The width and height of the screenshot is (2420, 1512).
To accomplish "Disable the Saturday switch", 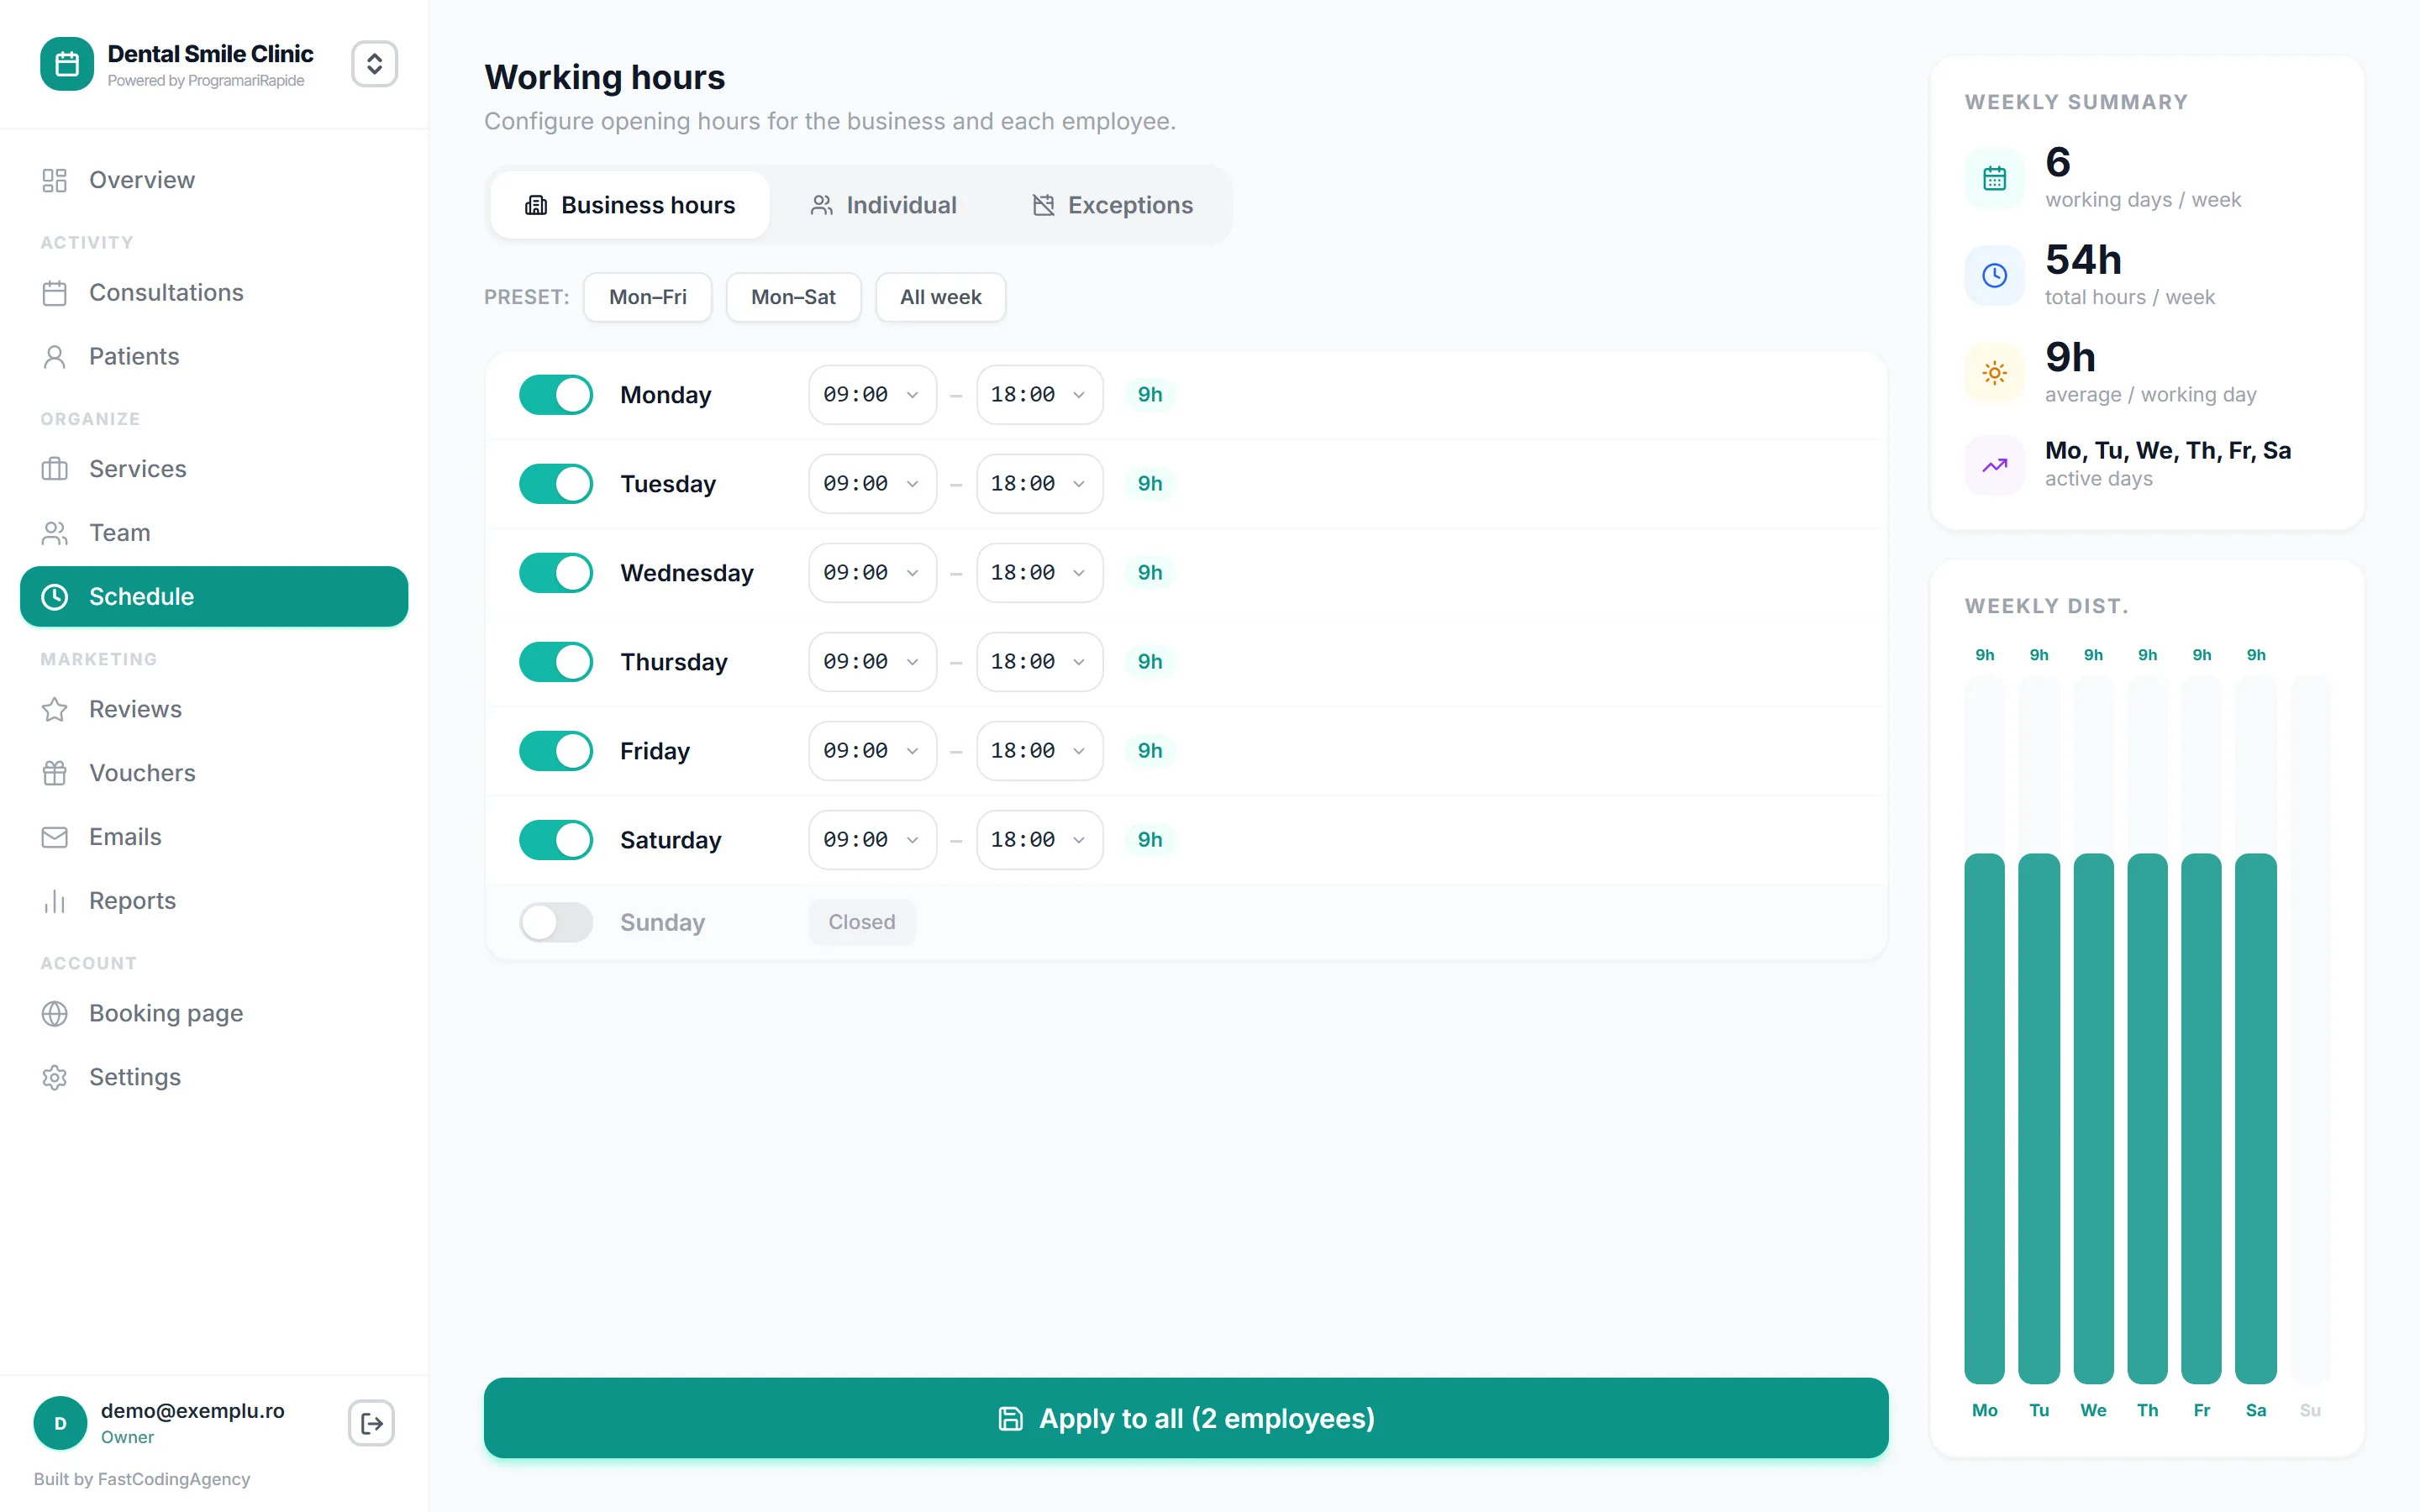I will click(556, 840).
